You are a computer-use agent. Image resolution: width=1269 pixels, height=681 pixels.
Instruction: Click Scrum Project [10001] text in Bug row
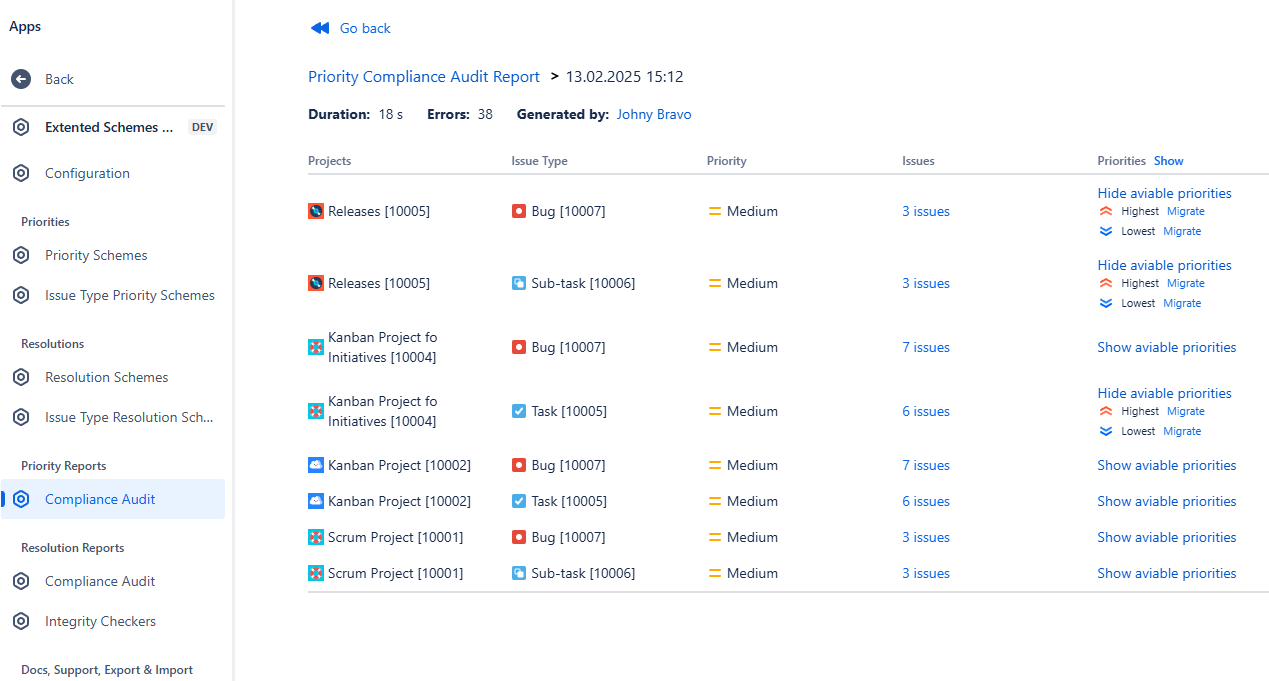[x=395, y=537]
